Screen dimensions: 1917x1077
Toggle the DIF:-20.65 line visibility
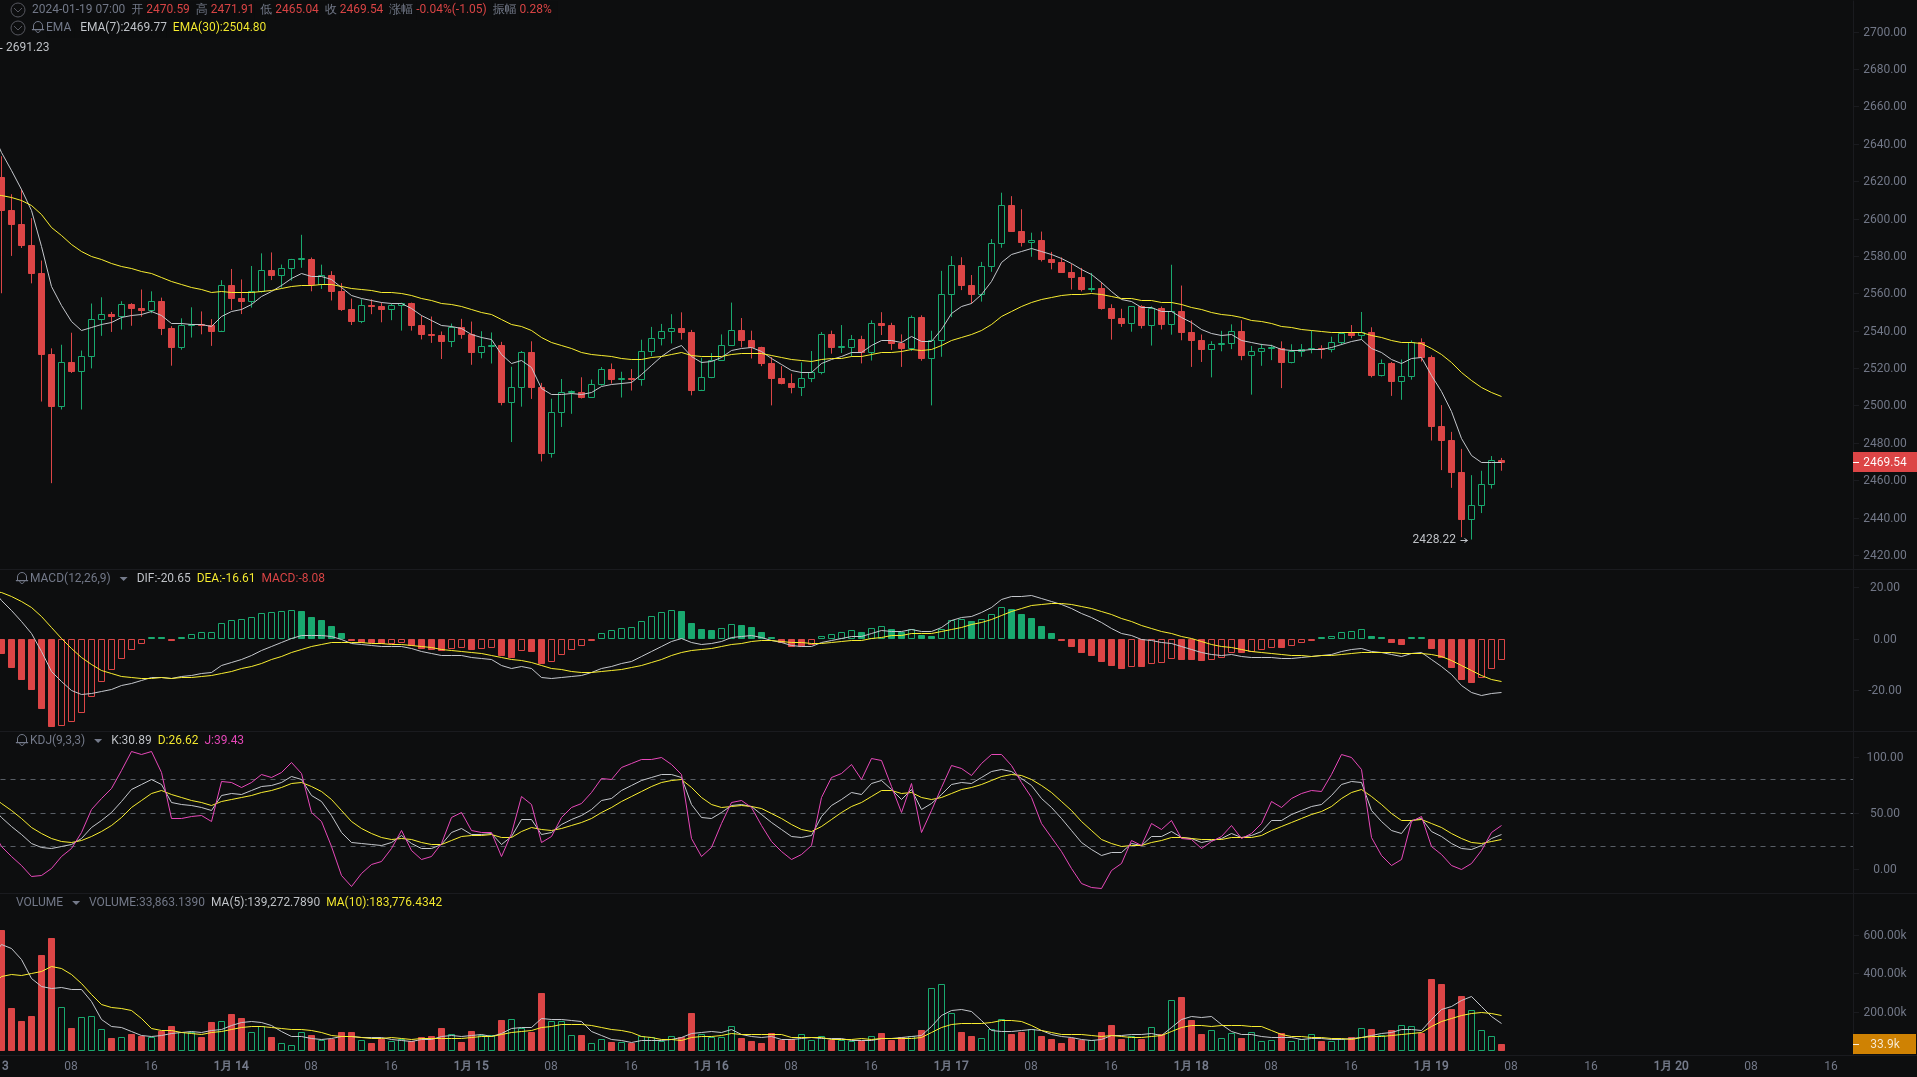163,578
